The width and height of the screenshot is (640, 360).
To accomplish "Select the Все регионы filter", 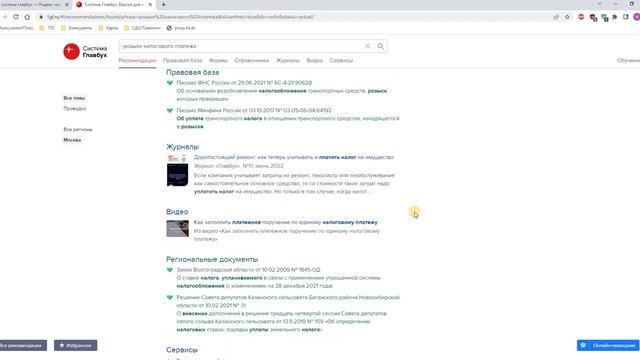I will [78, 129].
